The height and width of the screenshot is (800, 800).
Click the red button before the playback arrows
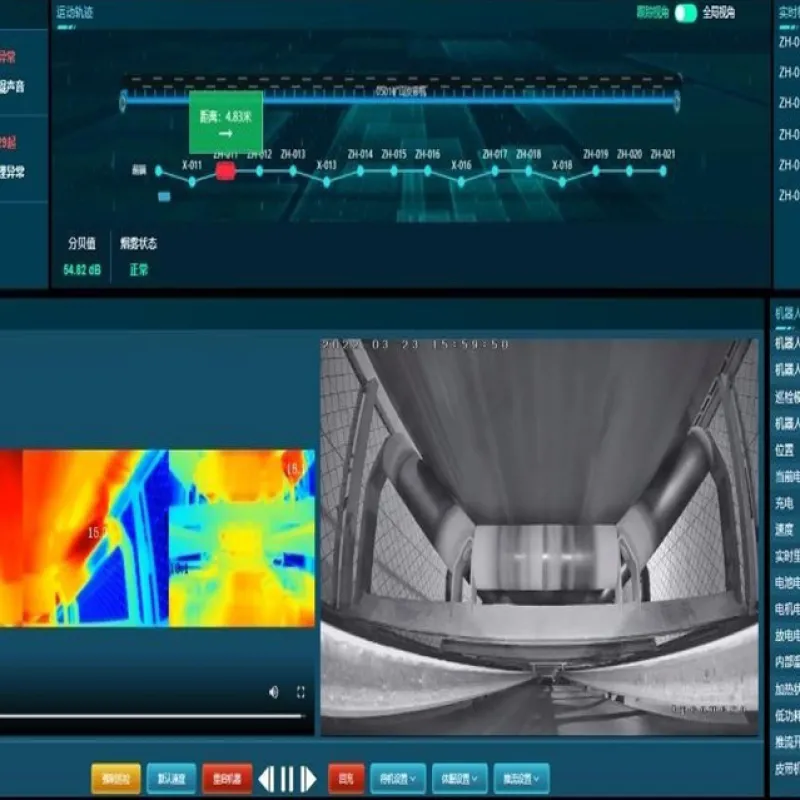tap(227, 779)
